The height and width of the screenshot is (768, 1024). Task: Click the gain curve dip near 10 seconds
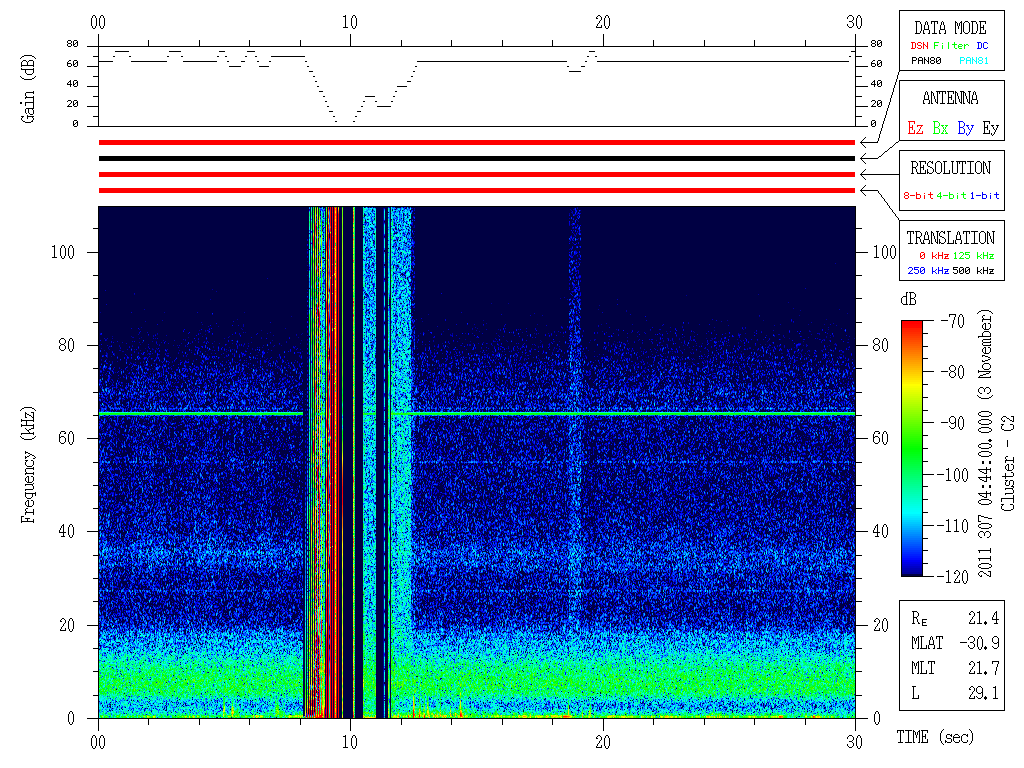[x=343, y=121]
